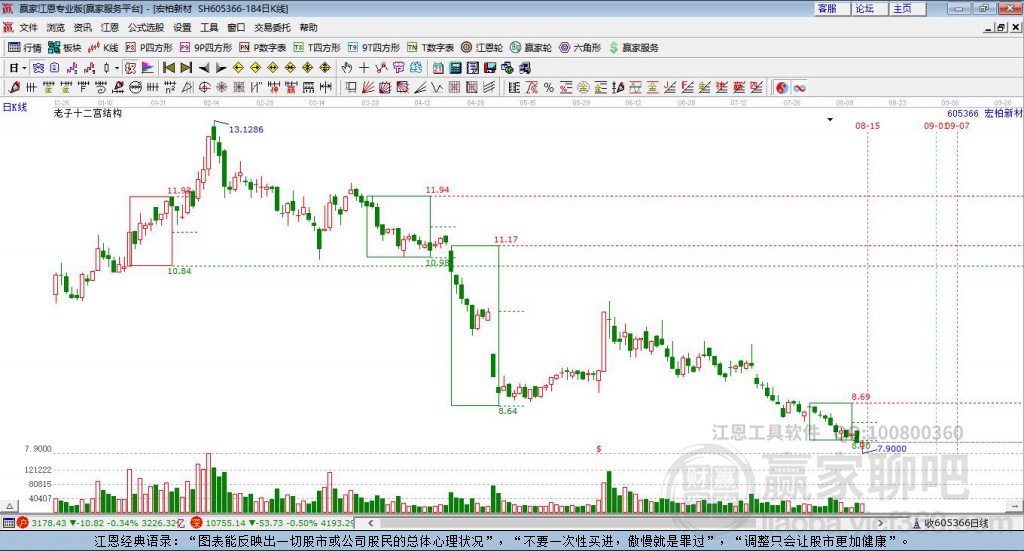Click the 主页 homepage button
The width and height of the screenshot is (1024, 551).
pos(908,8)
